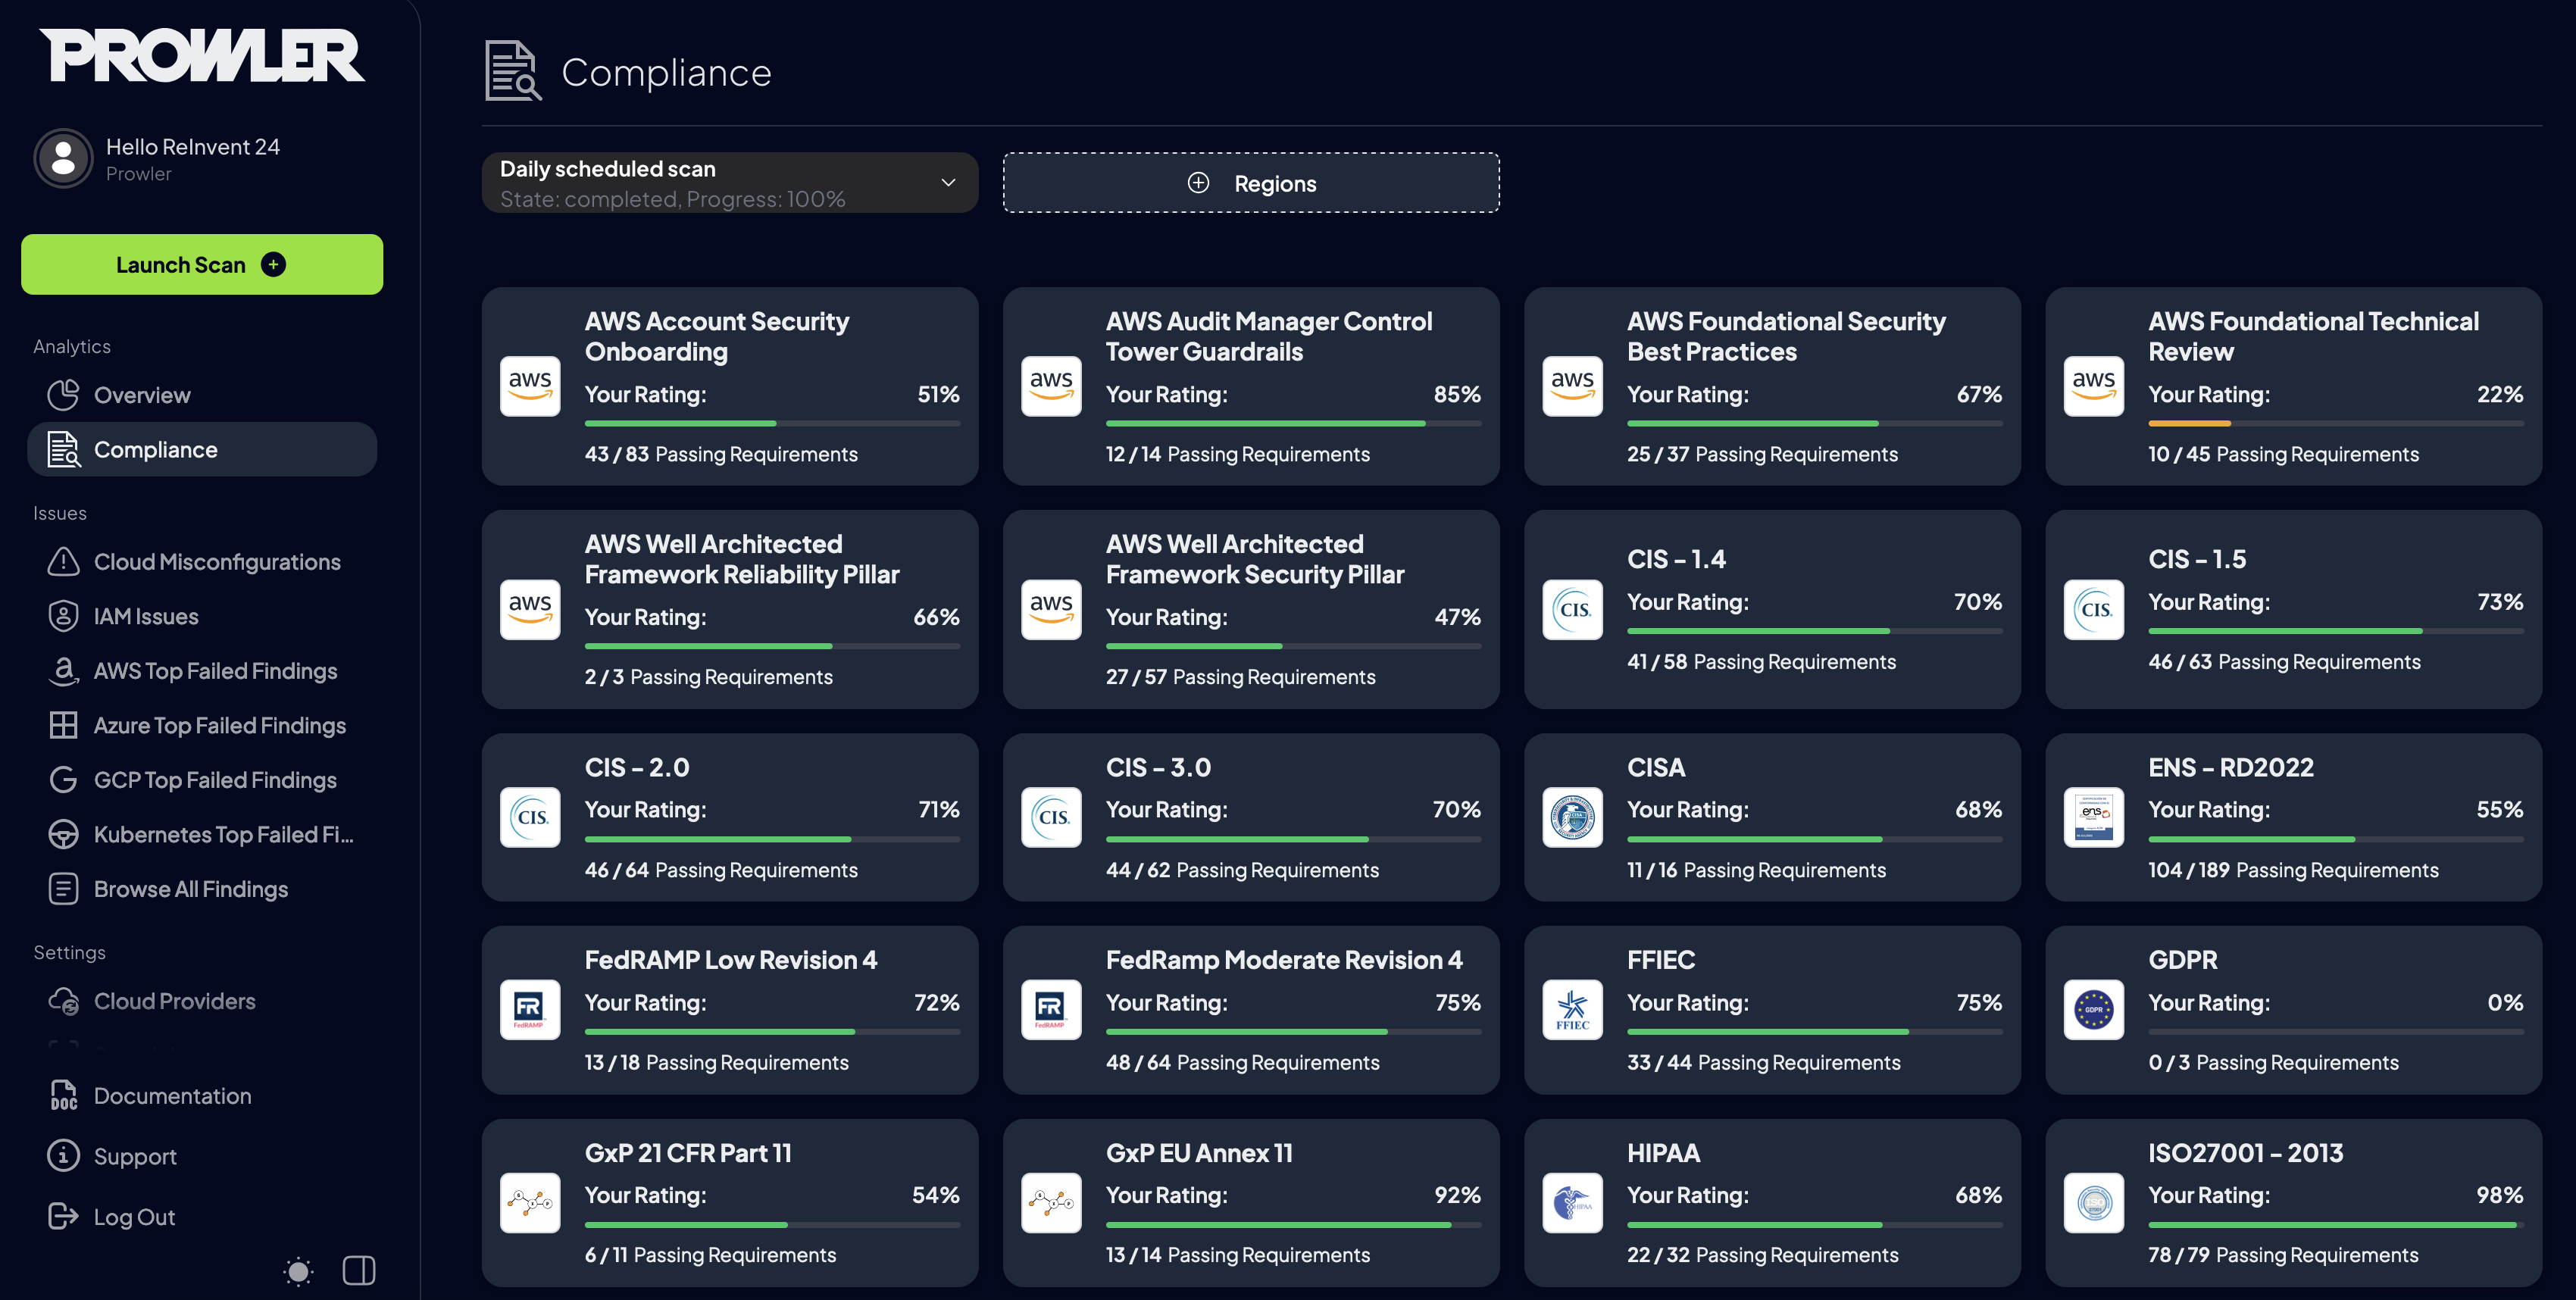Image resolution: width=2576 pixels, height=1300 pixels.
Task: Open the CIS - 3.0 compliance card
Action: pos(1251,817)
